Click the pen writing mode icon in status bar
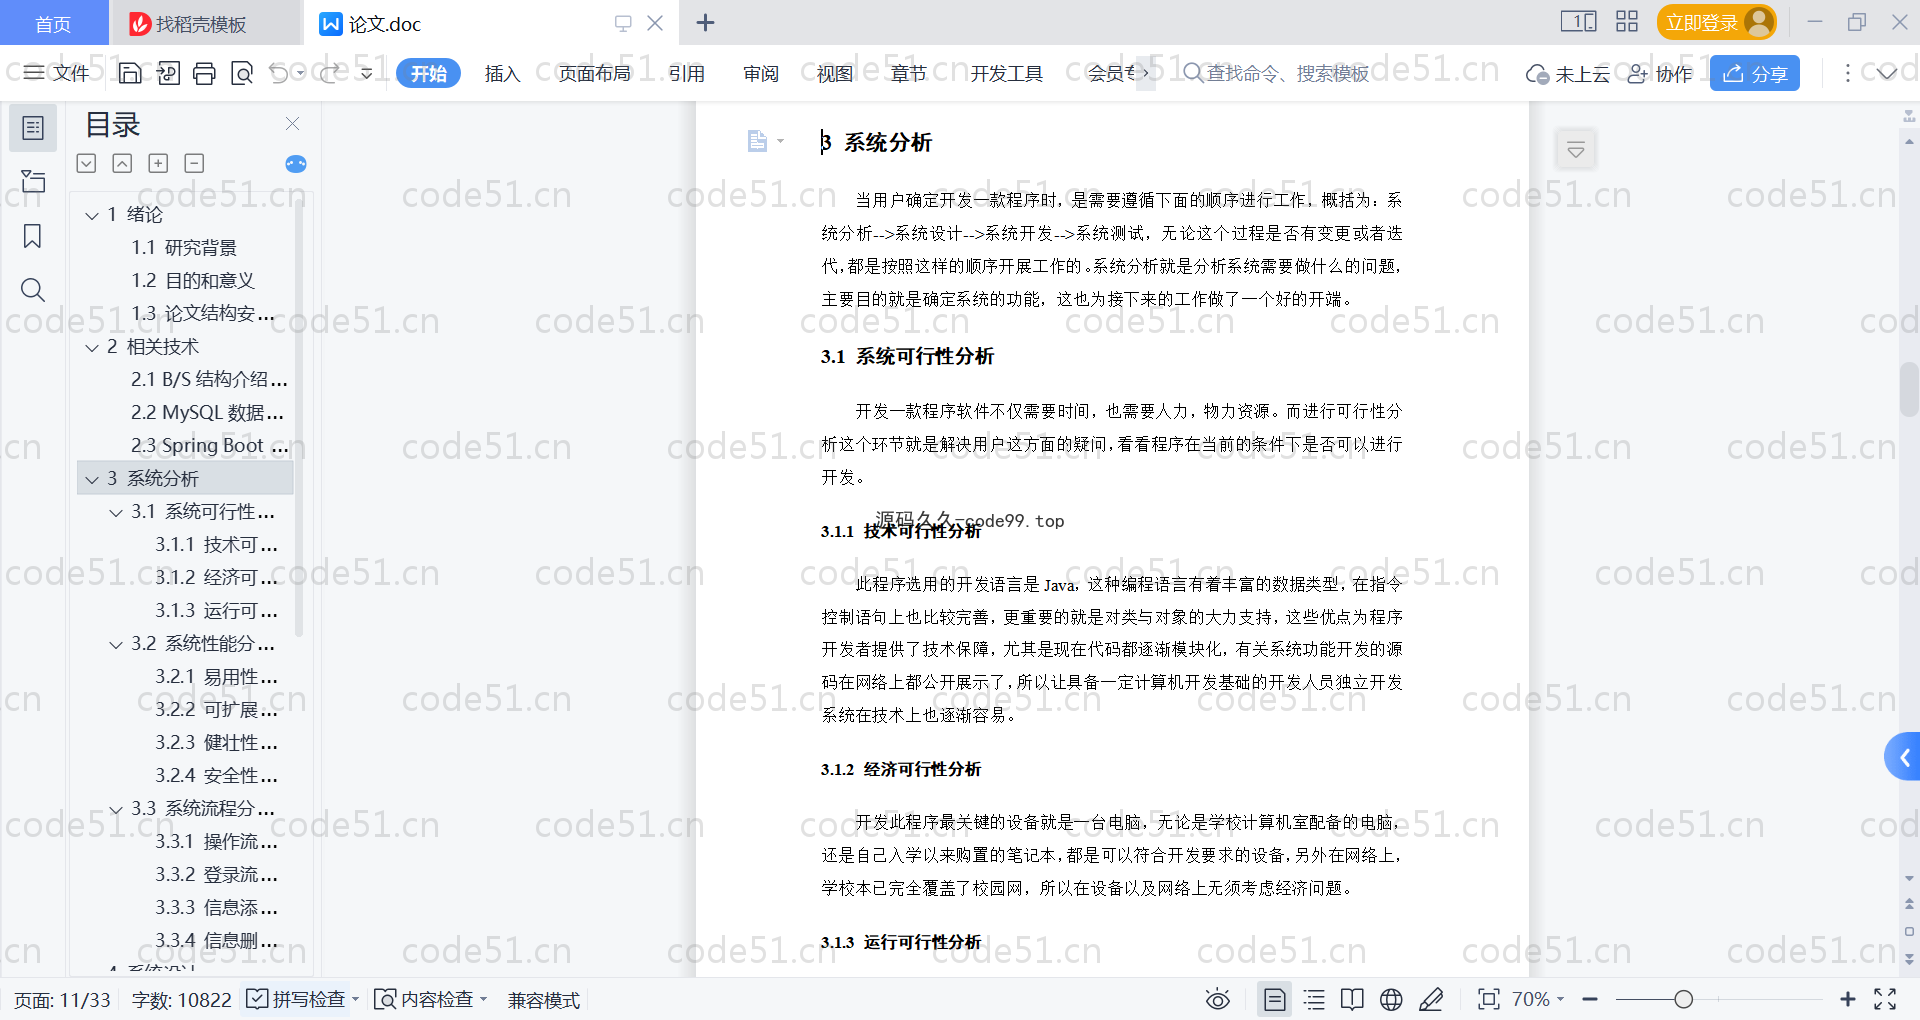The height and width of the screenshot is (1020, 1920). pos(1431,999)
